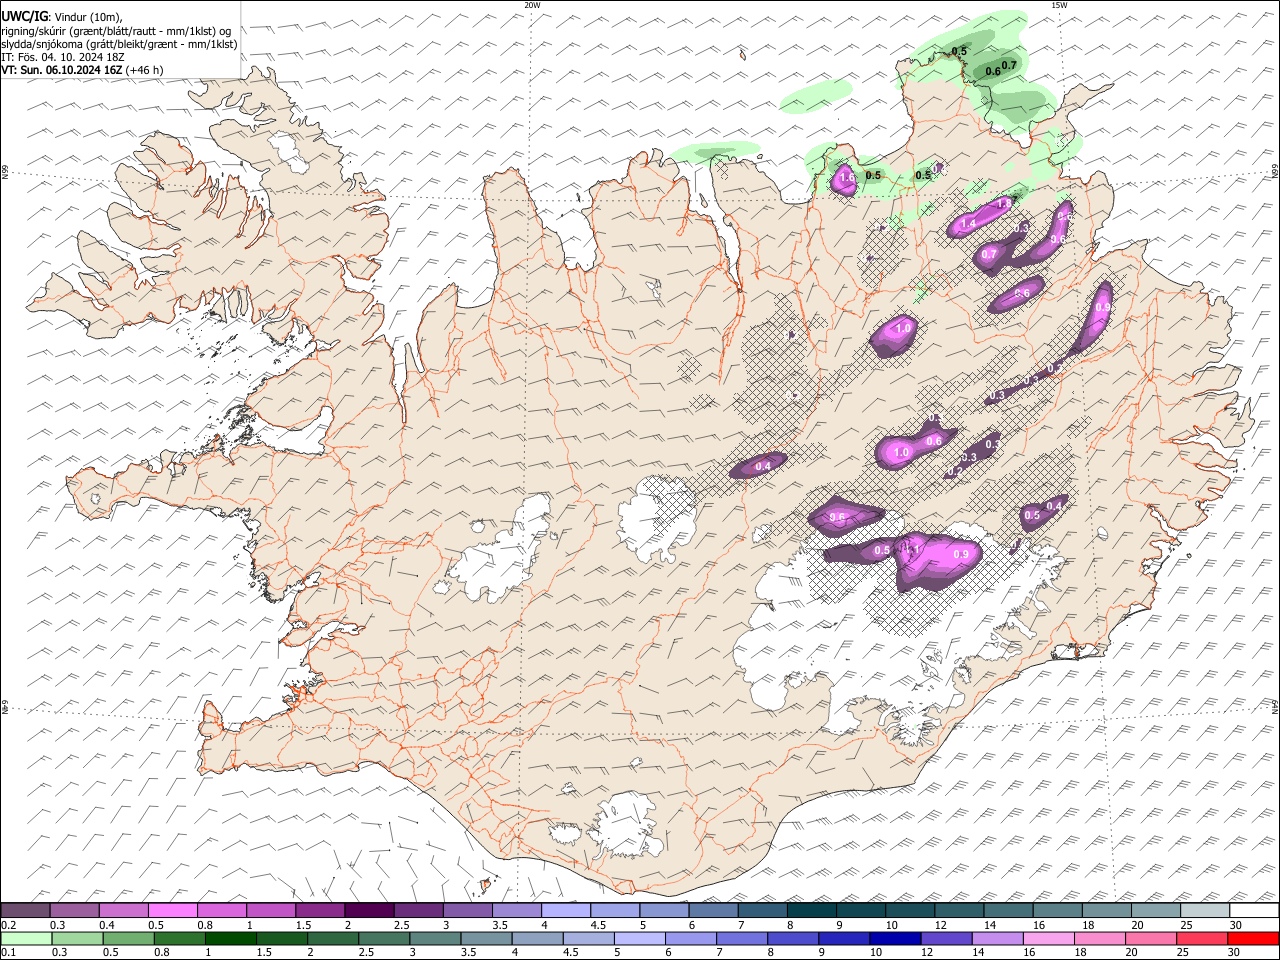
Task: Pick the darkest purple snow swatch labelled 2
Action: point(369,911)
